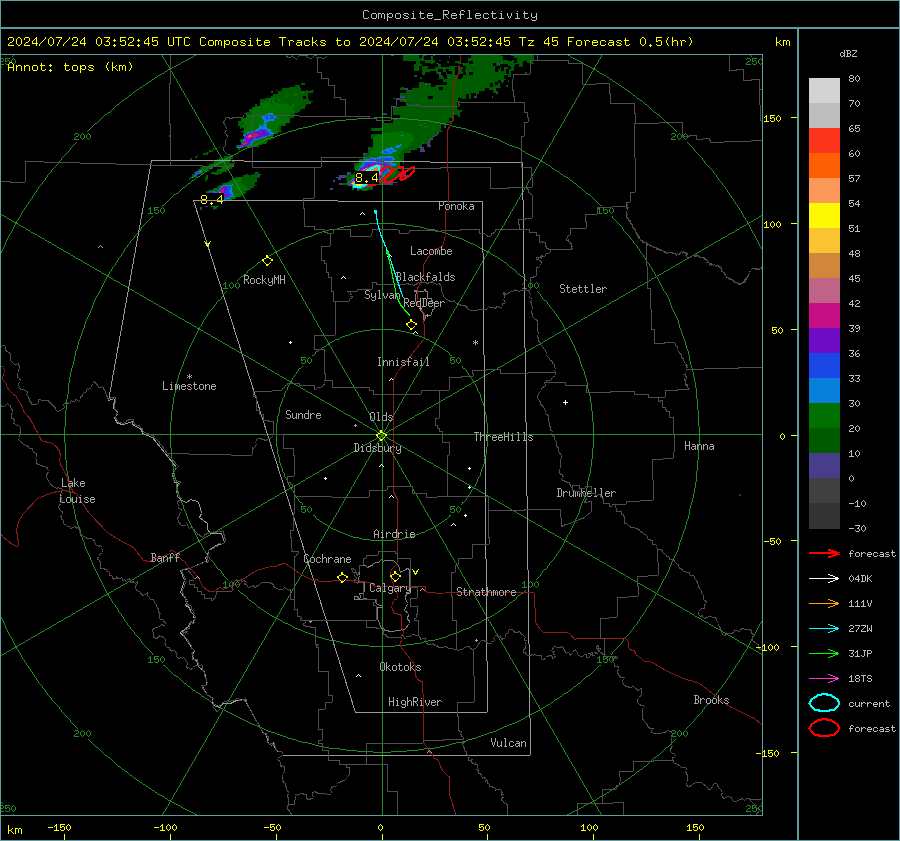Click the Drumheller town label
This screenshot has height=841, width=900.
(x=586, y=493)
